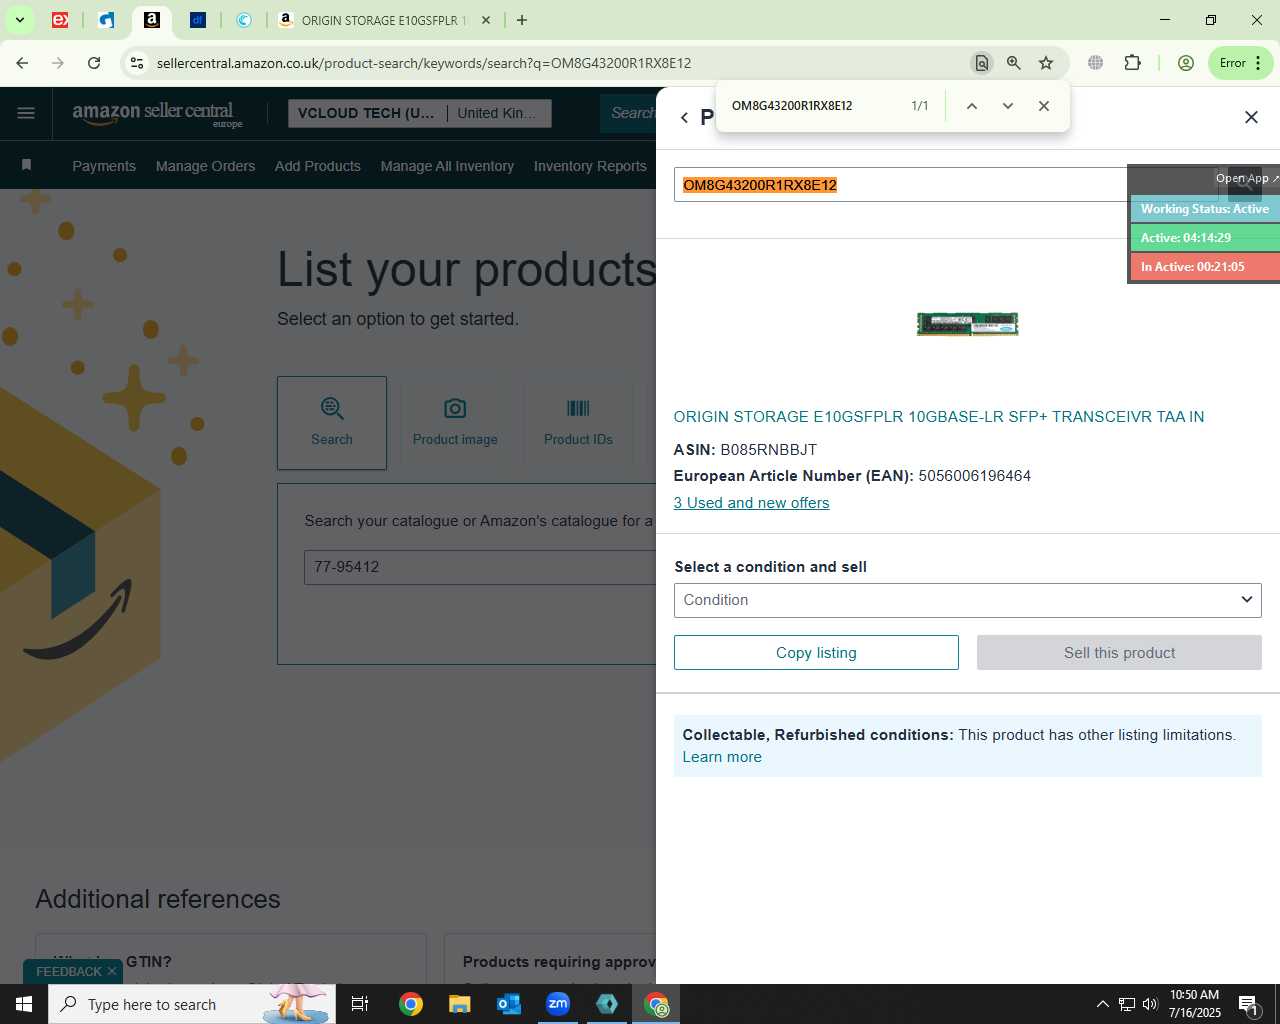This screenshot has height=1024, width=1280.
Task: Click the Open App overlay button
Action: 1246,178
